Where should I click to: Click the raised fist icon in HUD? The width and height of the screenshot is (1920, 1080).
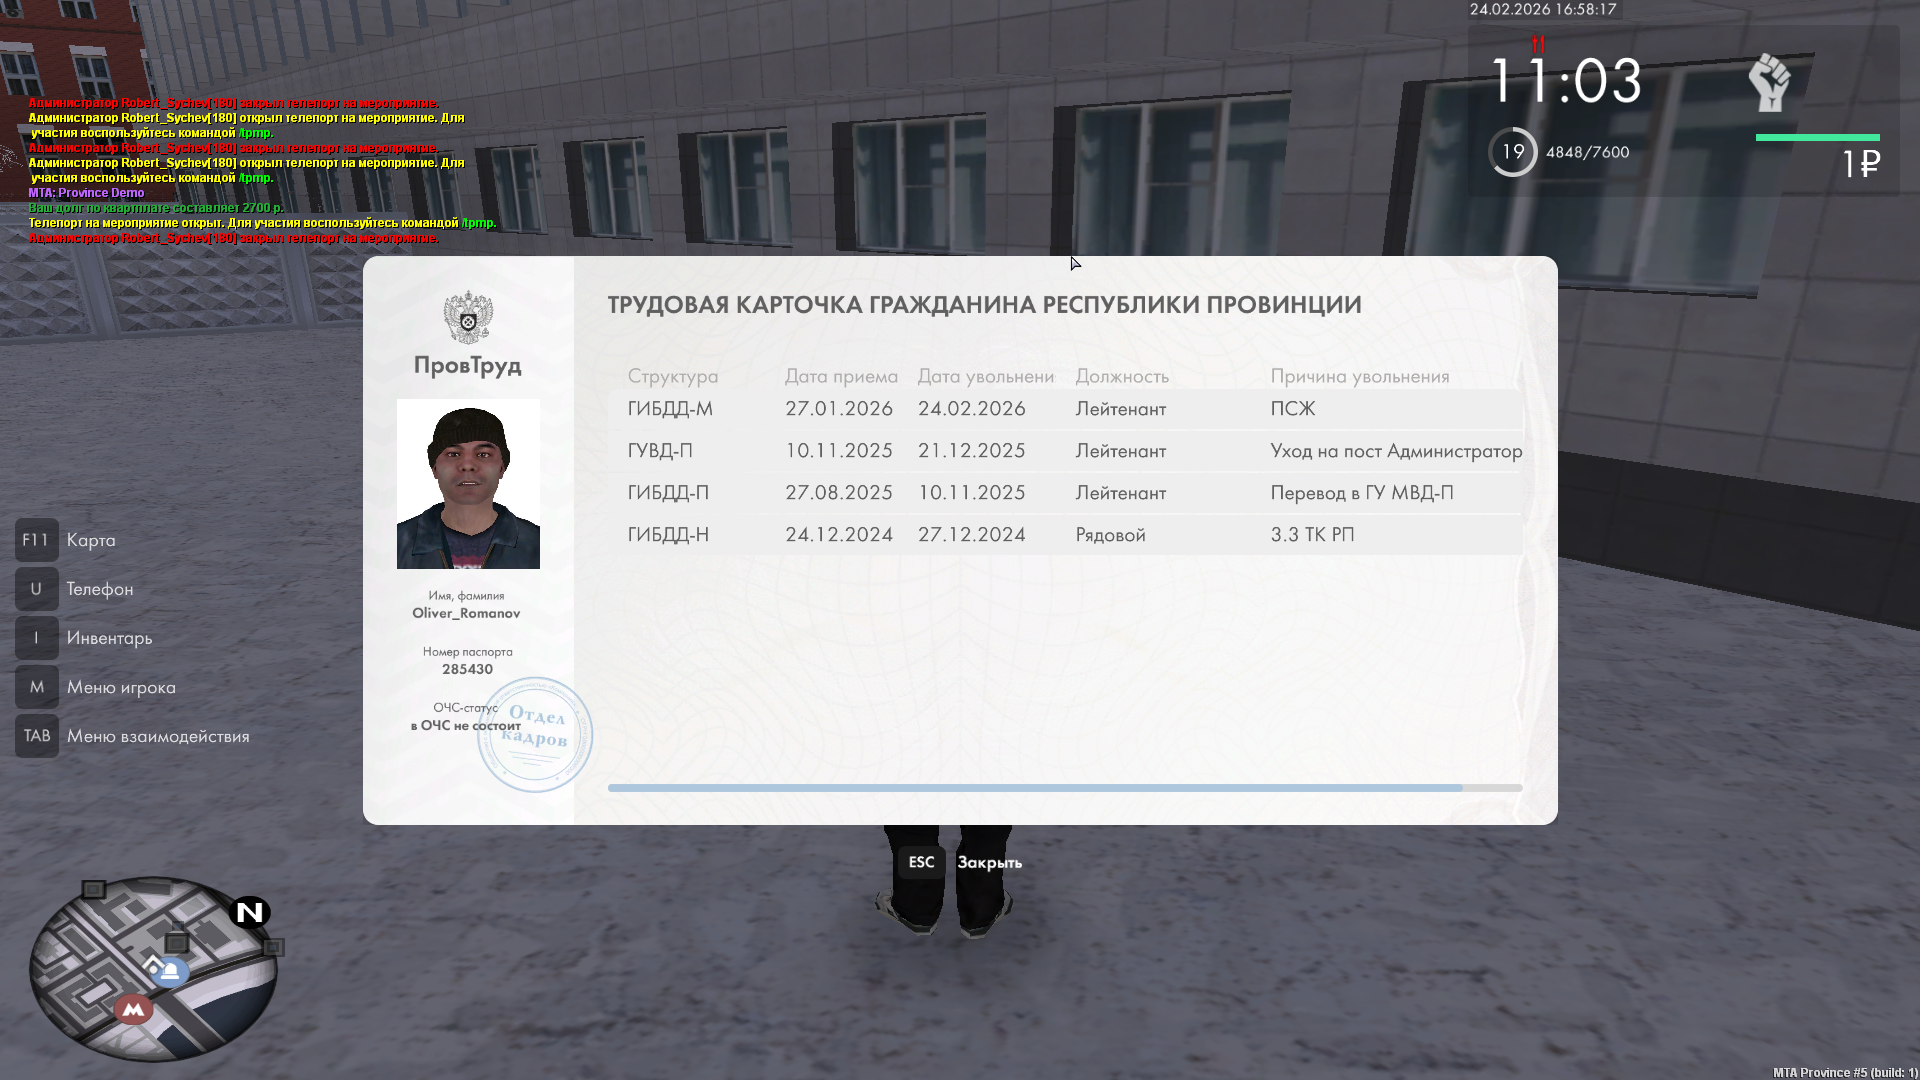[x=1769, y=83]
